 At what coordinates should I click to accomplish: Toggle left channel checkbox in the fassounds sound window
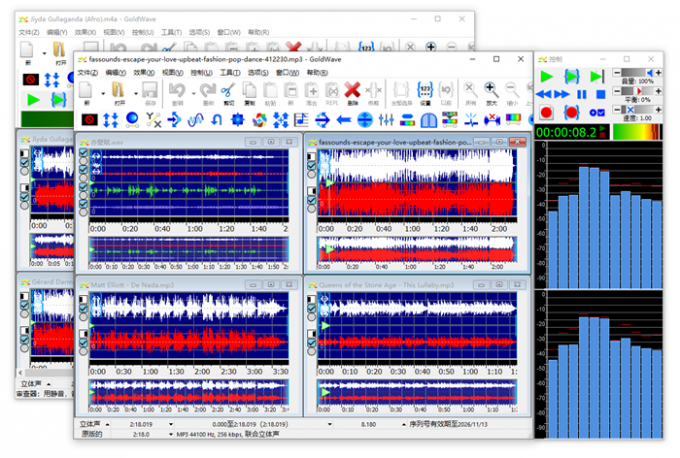point(311,166)
